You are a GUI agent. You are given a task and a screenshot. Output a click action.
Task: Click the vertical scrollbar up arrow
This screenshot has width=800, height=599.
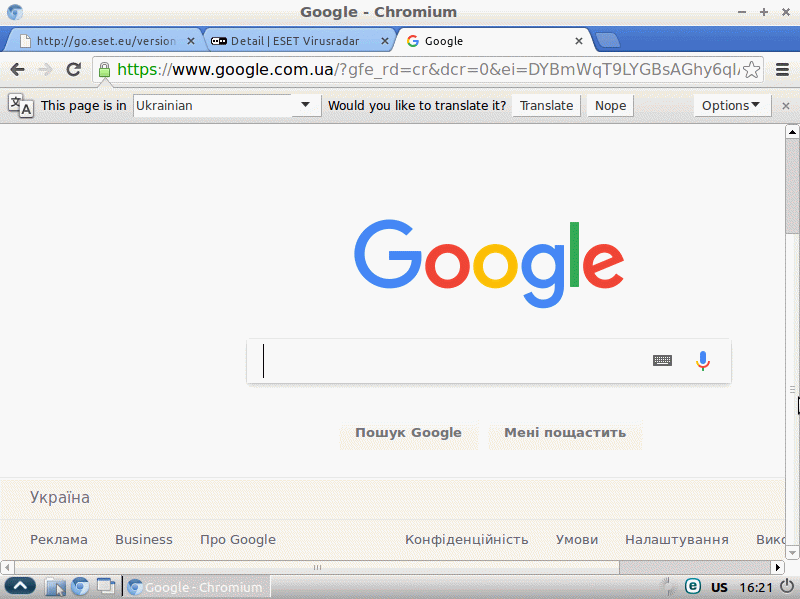pos(792,132)
